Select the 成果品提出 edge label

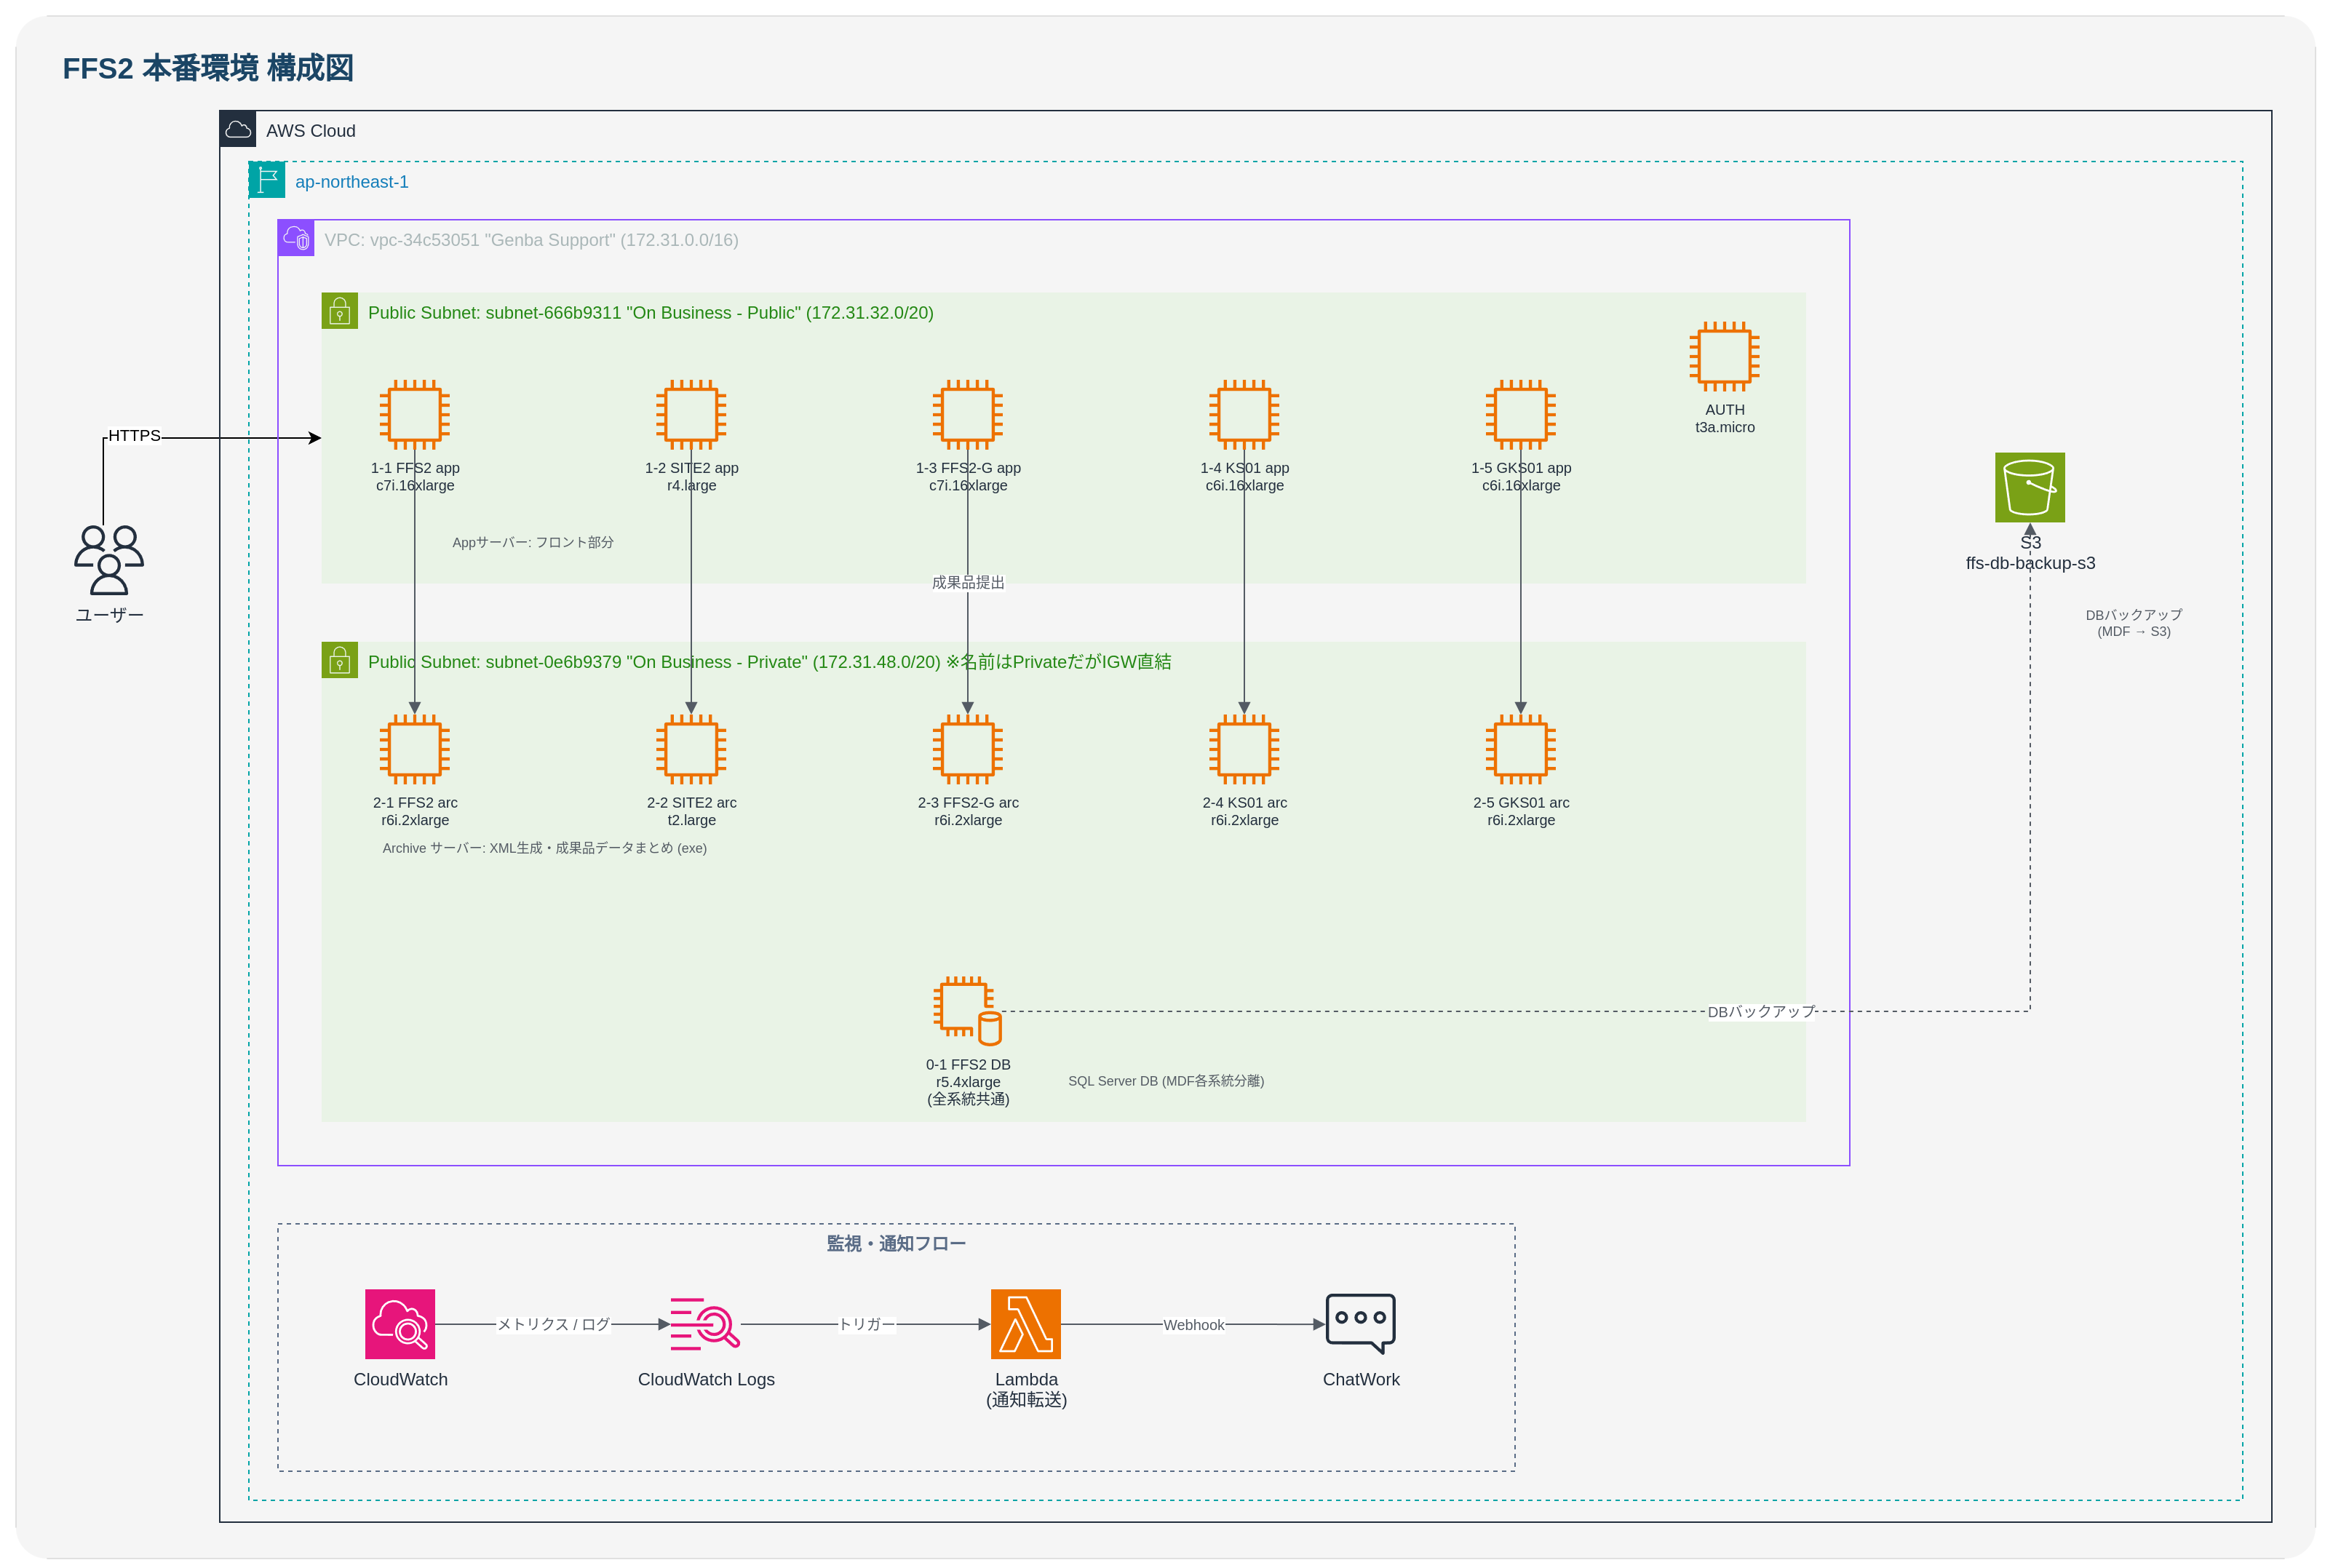[x=967, y=582]
